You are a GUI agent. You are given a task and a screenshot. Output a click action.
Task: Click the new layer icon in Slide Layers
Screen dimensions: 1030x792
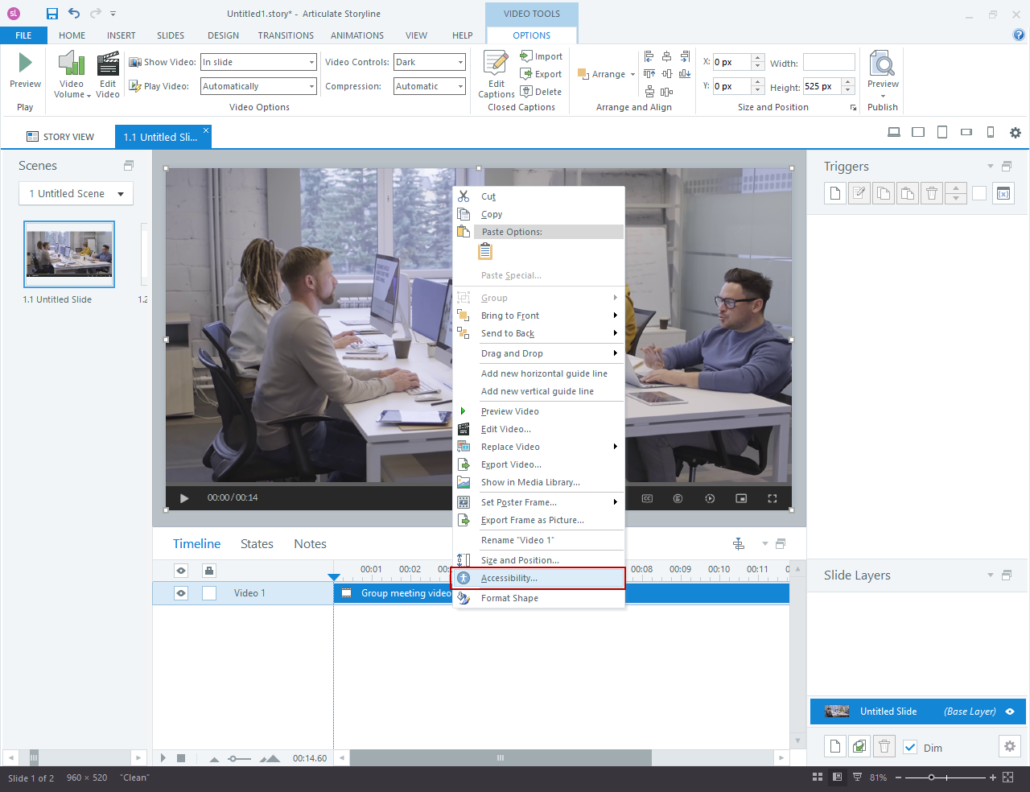(x=835, y=746)
